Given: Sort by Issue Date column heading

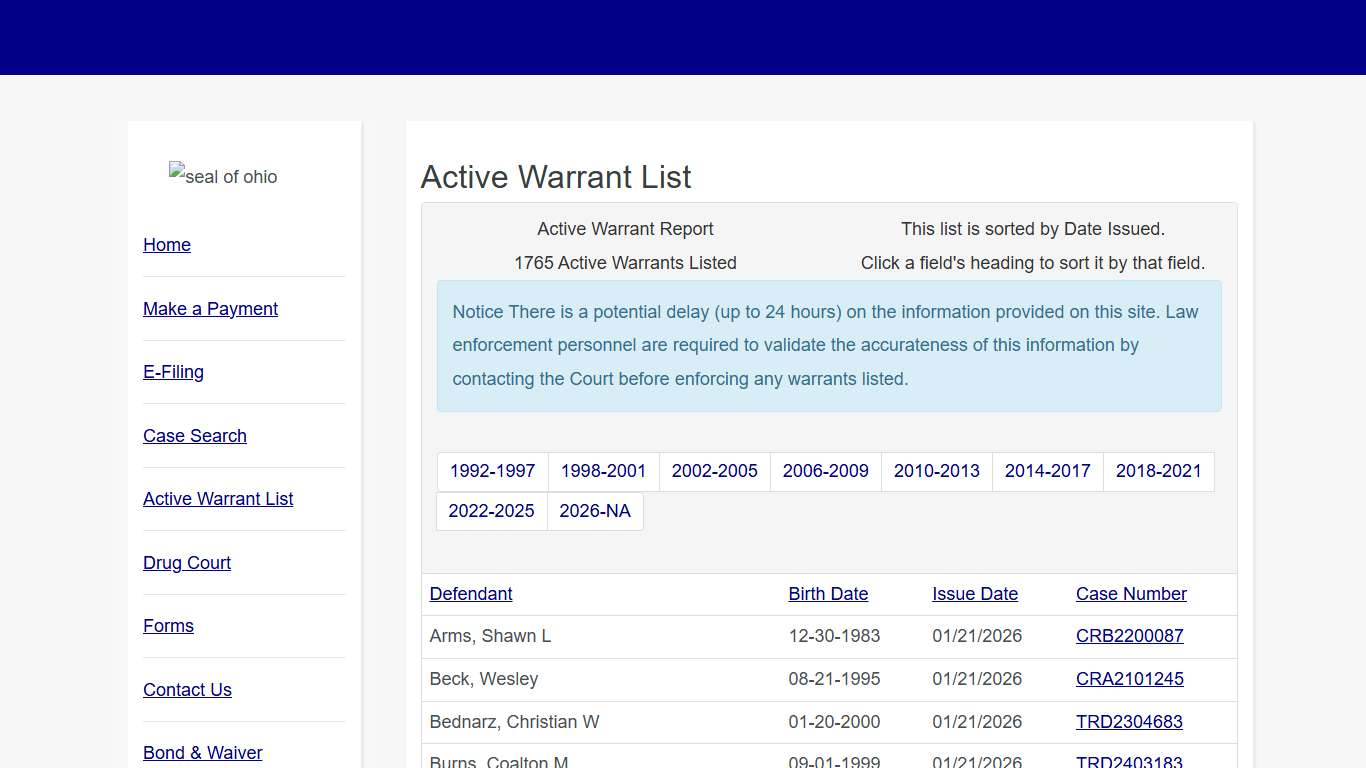Looking at the screenshot, I should [x=975, y=594].
